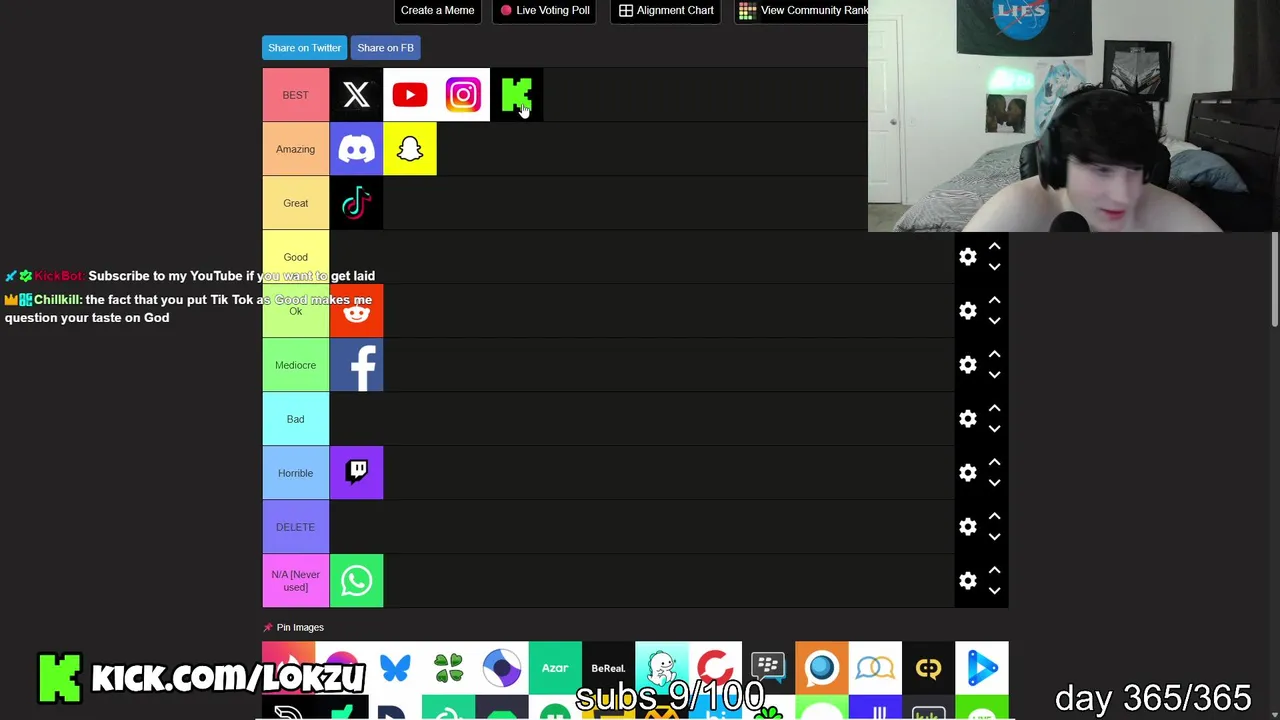Pick the yellow chain-link logo image

pyautogui.click(x=928, y=668)
